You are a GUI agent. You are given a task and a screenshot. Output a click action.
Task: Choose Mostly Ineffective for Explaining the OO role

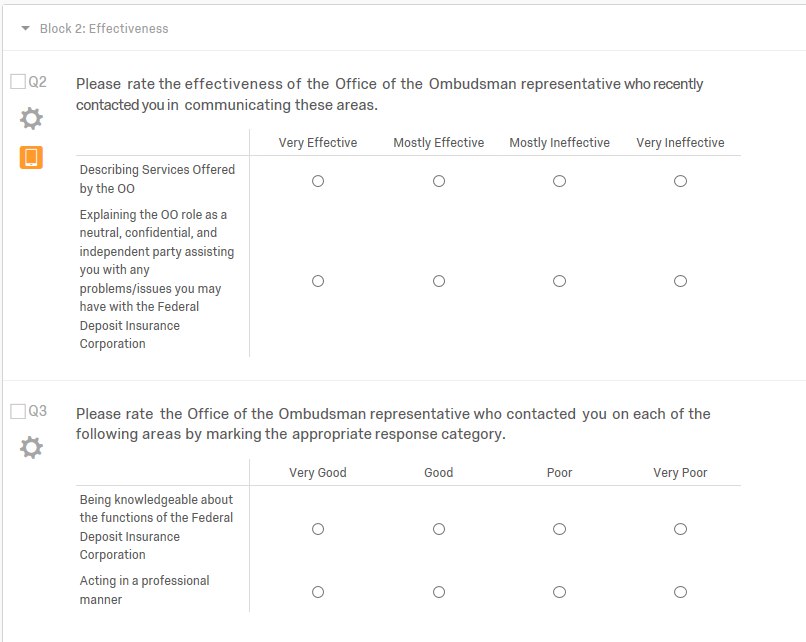559,281
